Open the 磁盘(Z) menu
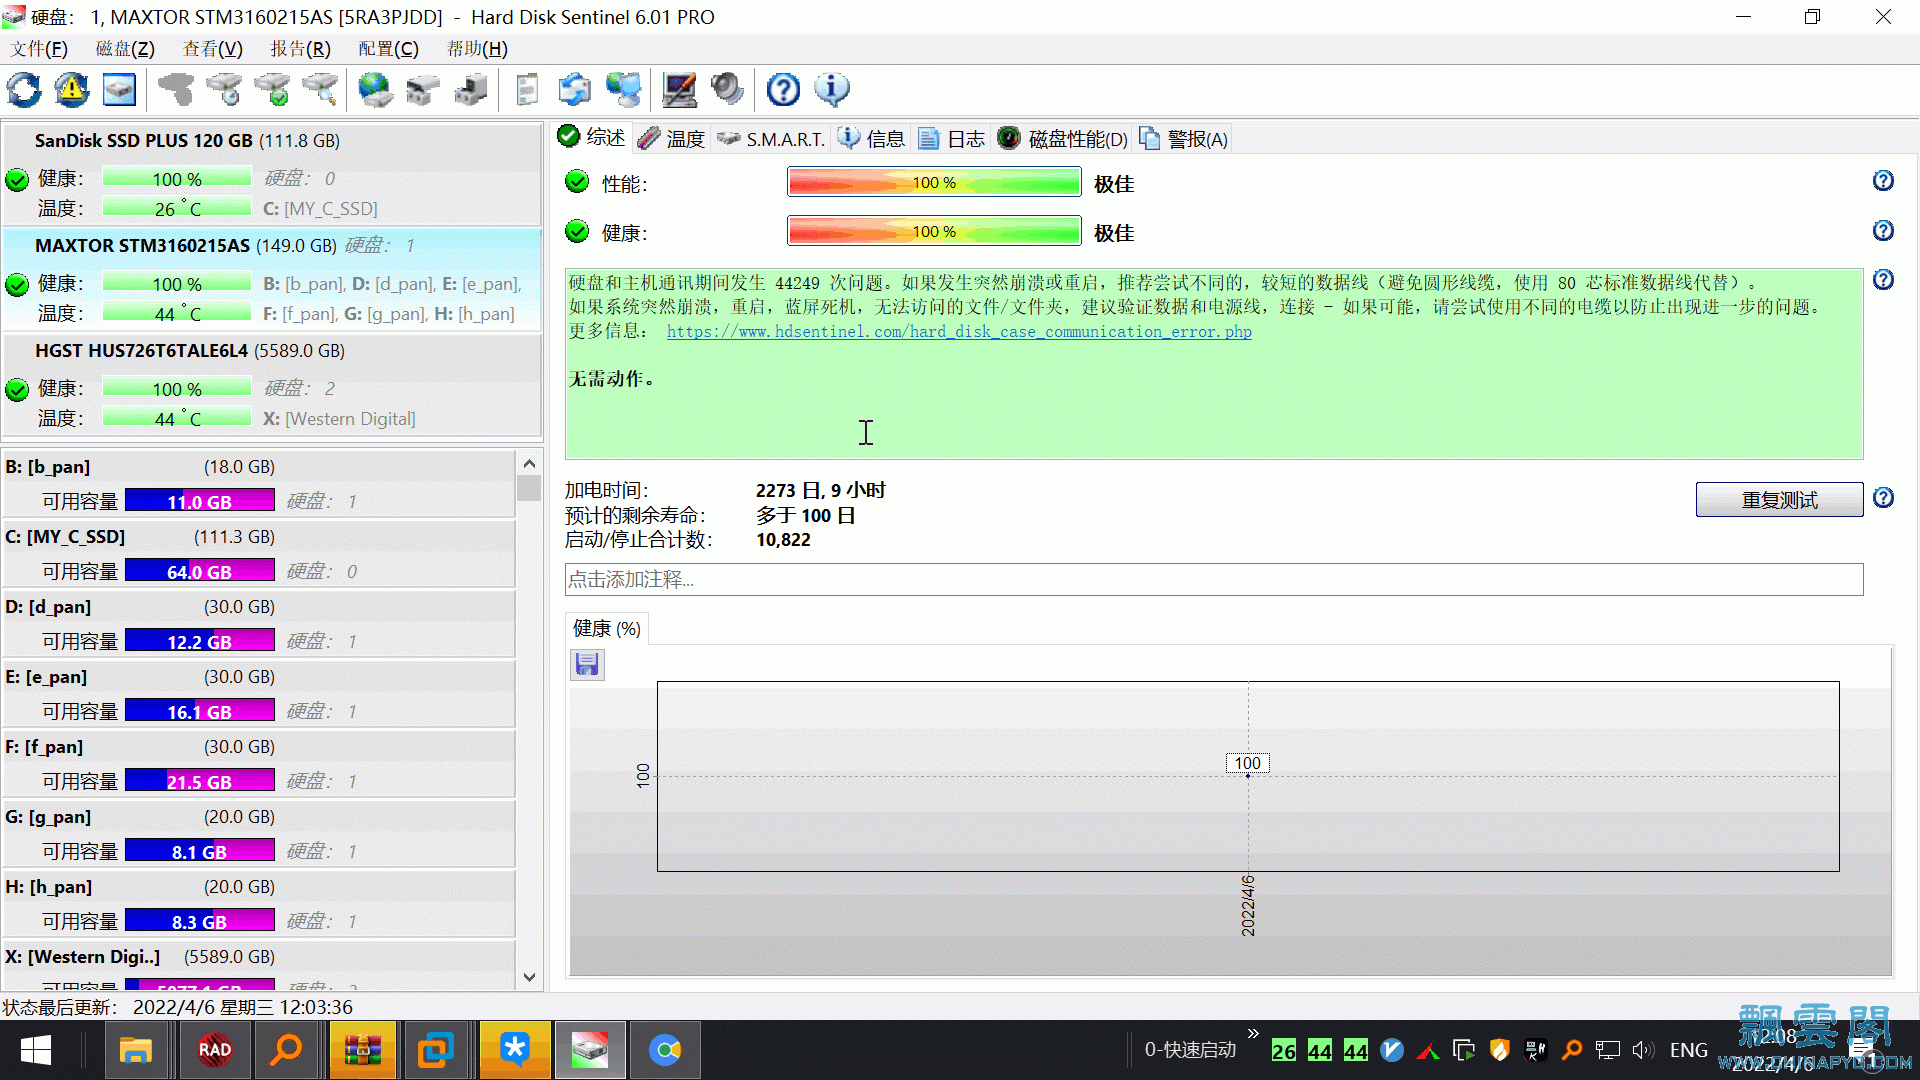Image resolution: width=1920 pixels, height=1080 pixels. tap(125, 49)
